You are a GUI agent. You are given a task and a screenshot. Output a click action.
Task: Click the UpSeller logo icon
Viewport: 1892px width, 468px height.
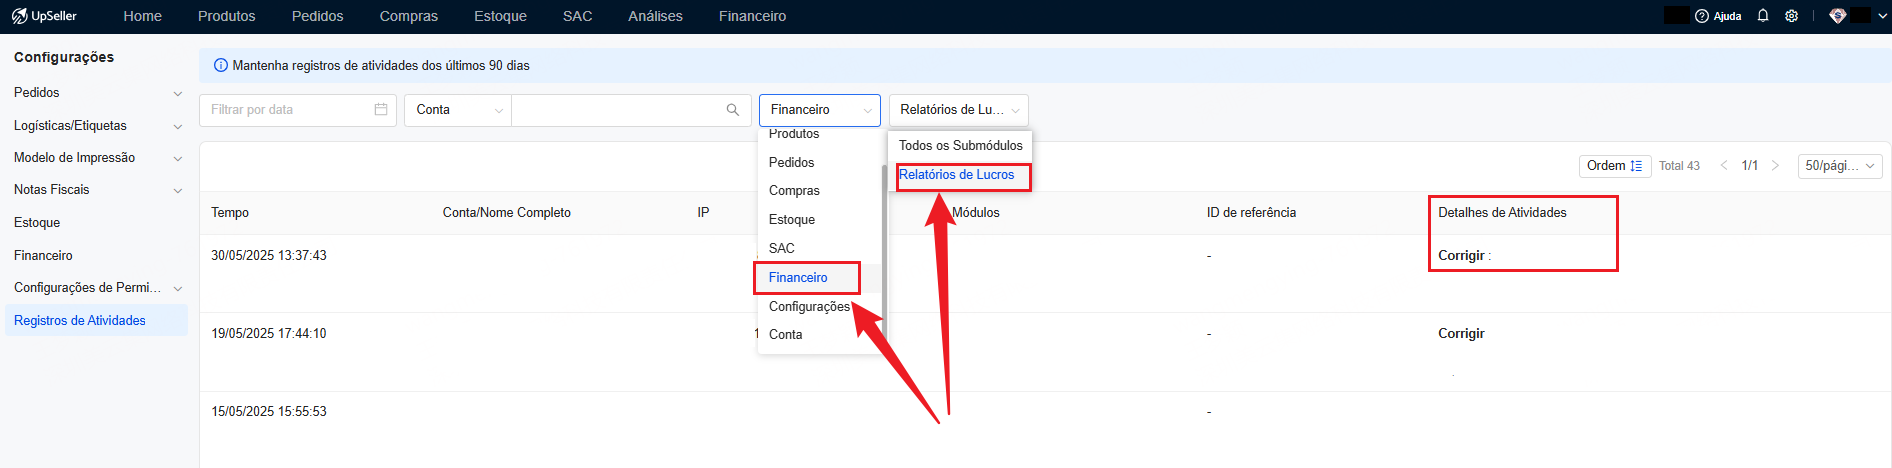point(19,16)
